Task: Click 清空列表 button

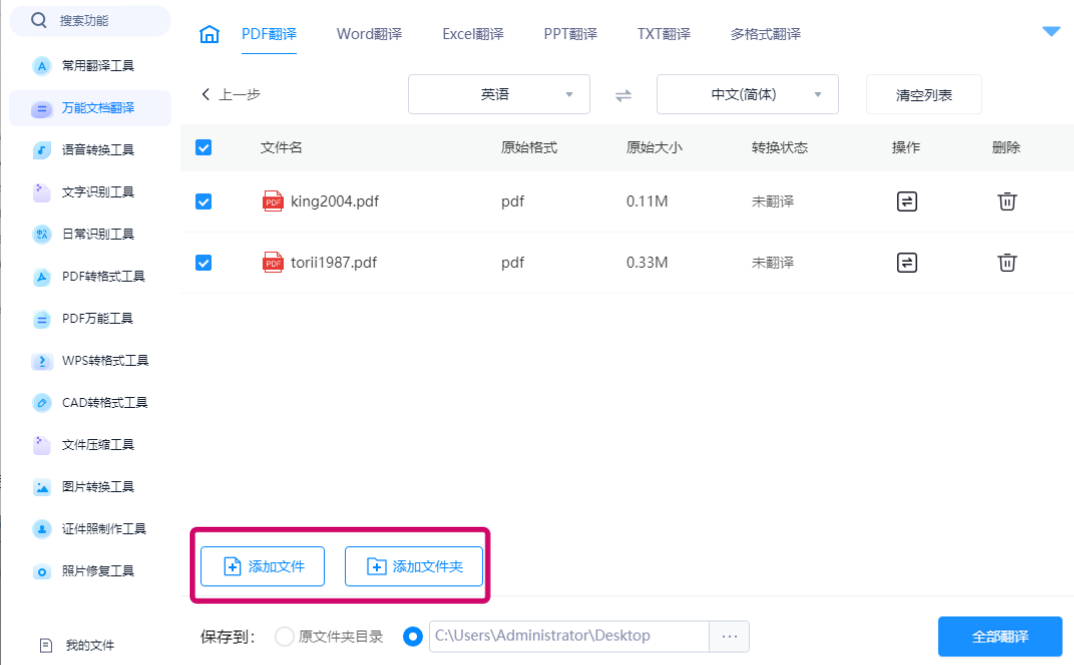Action: pos(923,95)
